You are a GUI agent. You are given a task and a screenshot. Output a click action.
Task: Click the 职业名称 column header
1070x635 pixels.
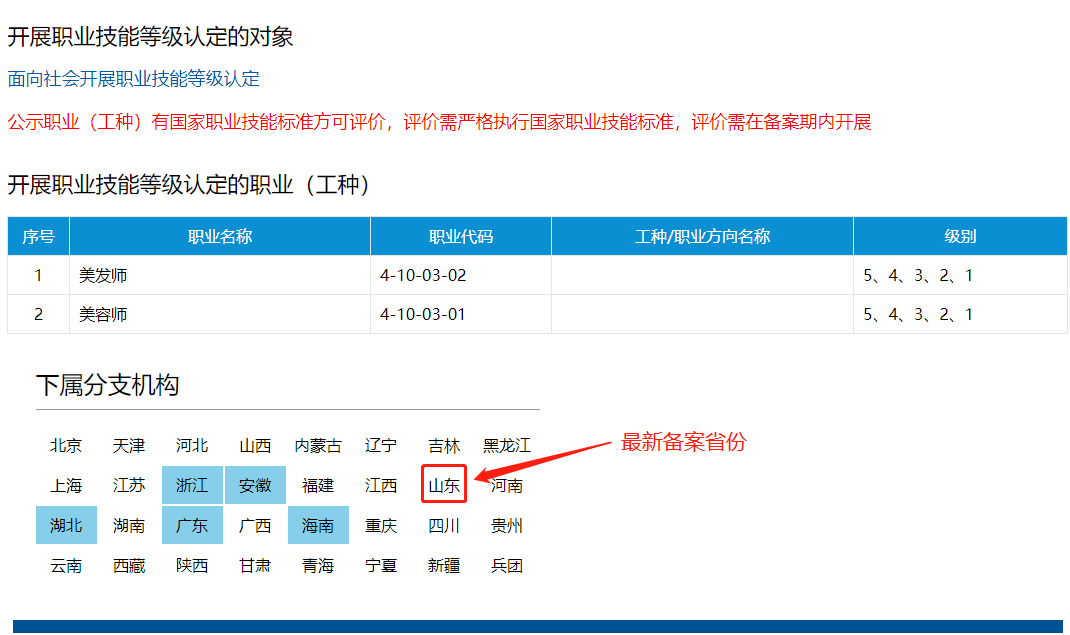[x=220, y=237]
